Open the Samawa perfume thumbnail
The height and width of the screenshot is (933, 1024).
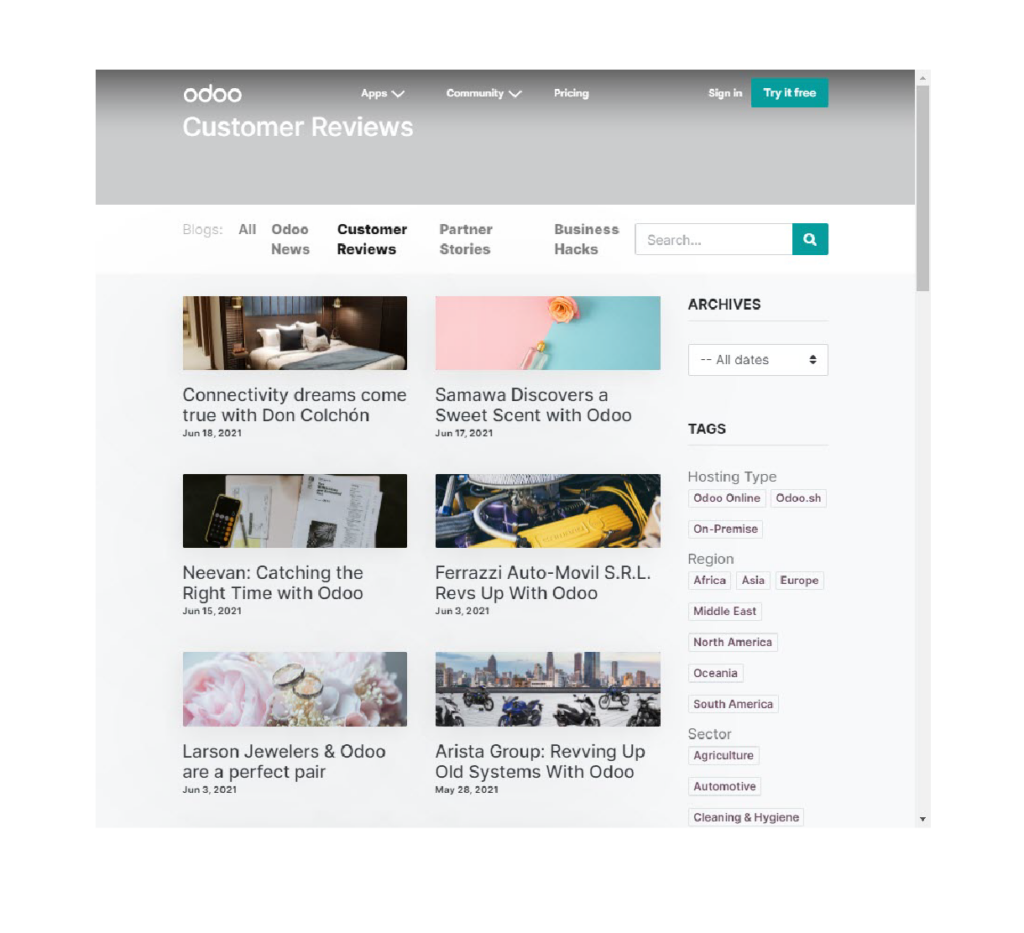547,333
